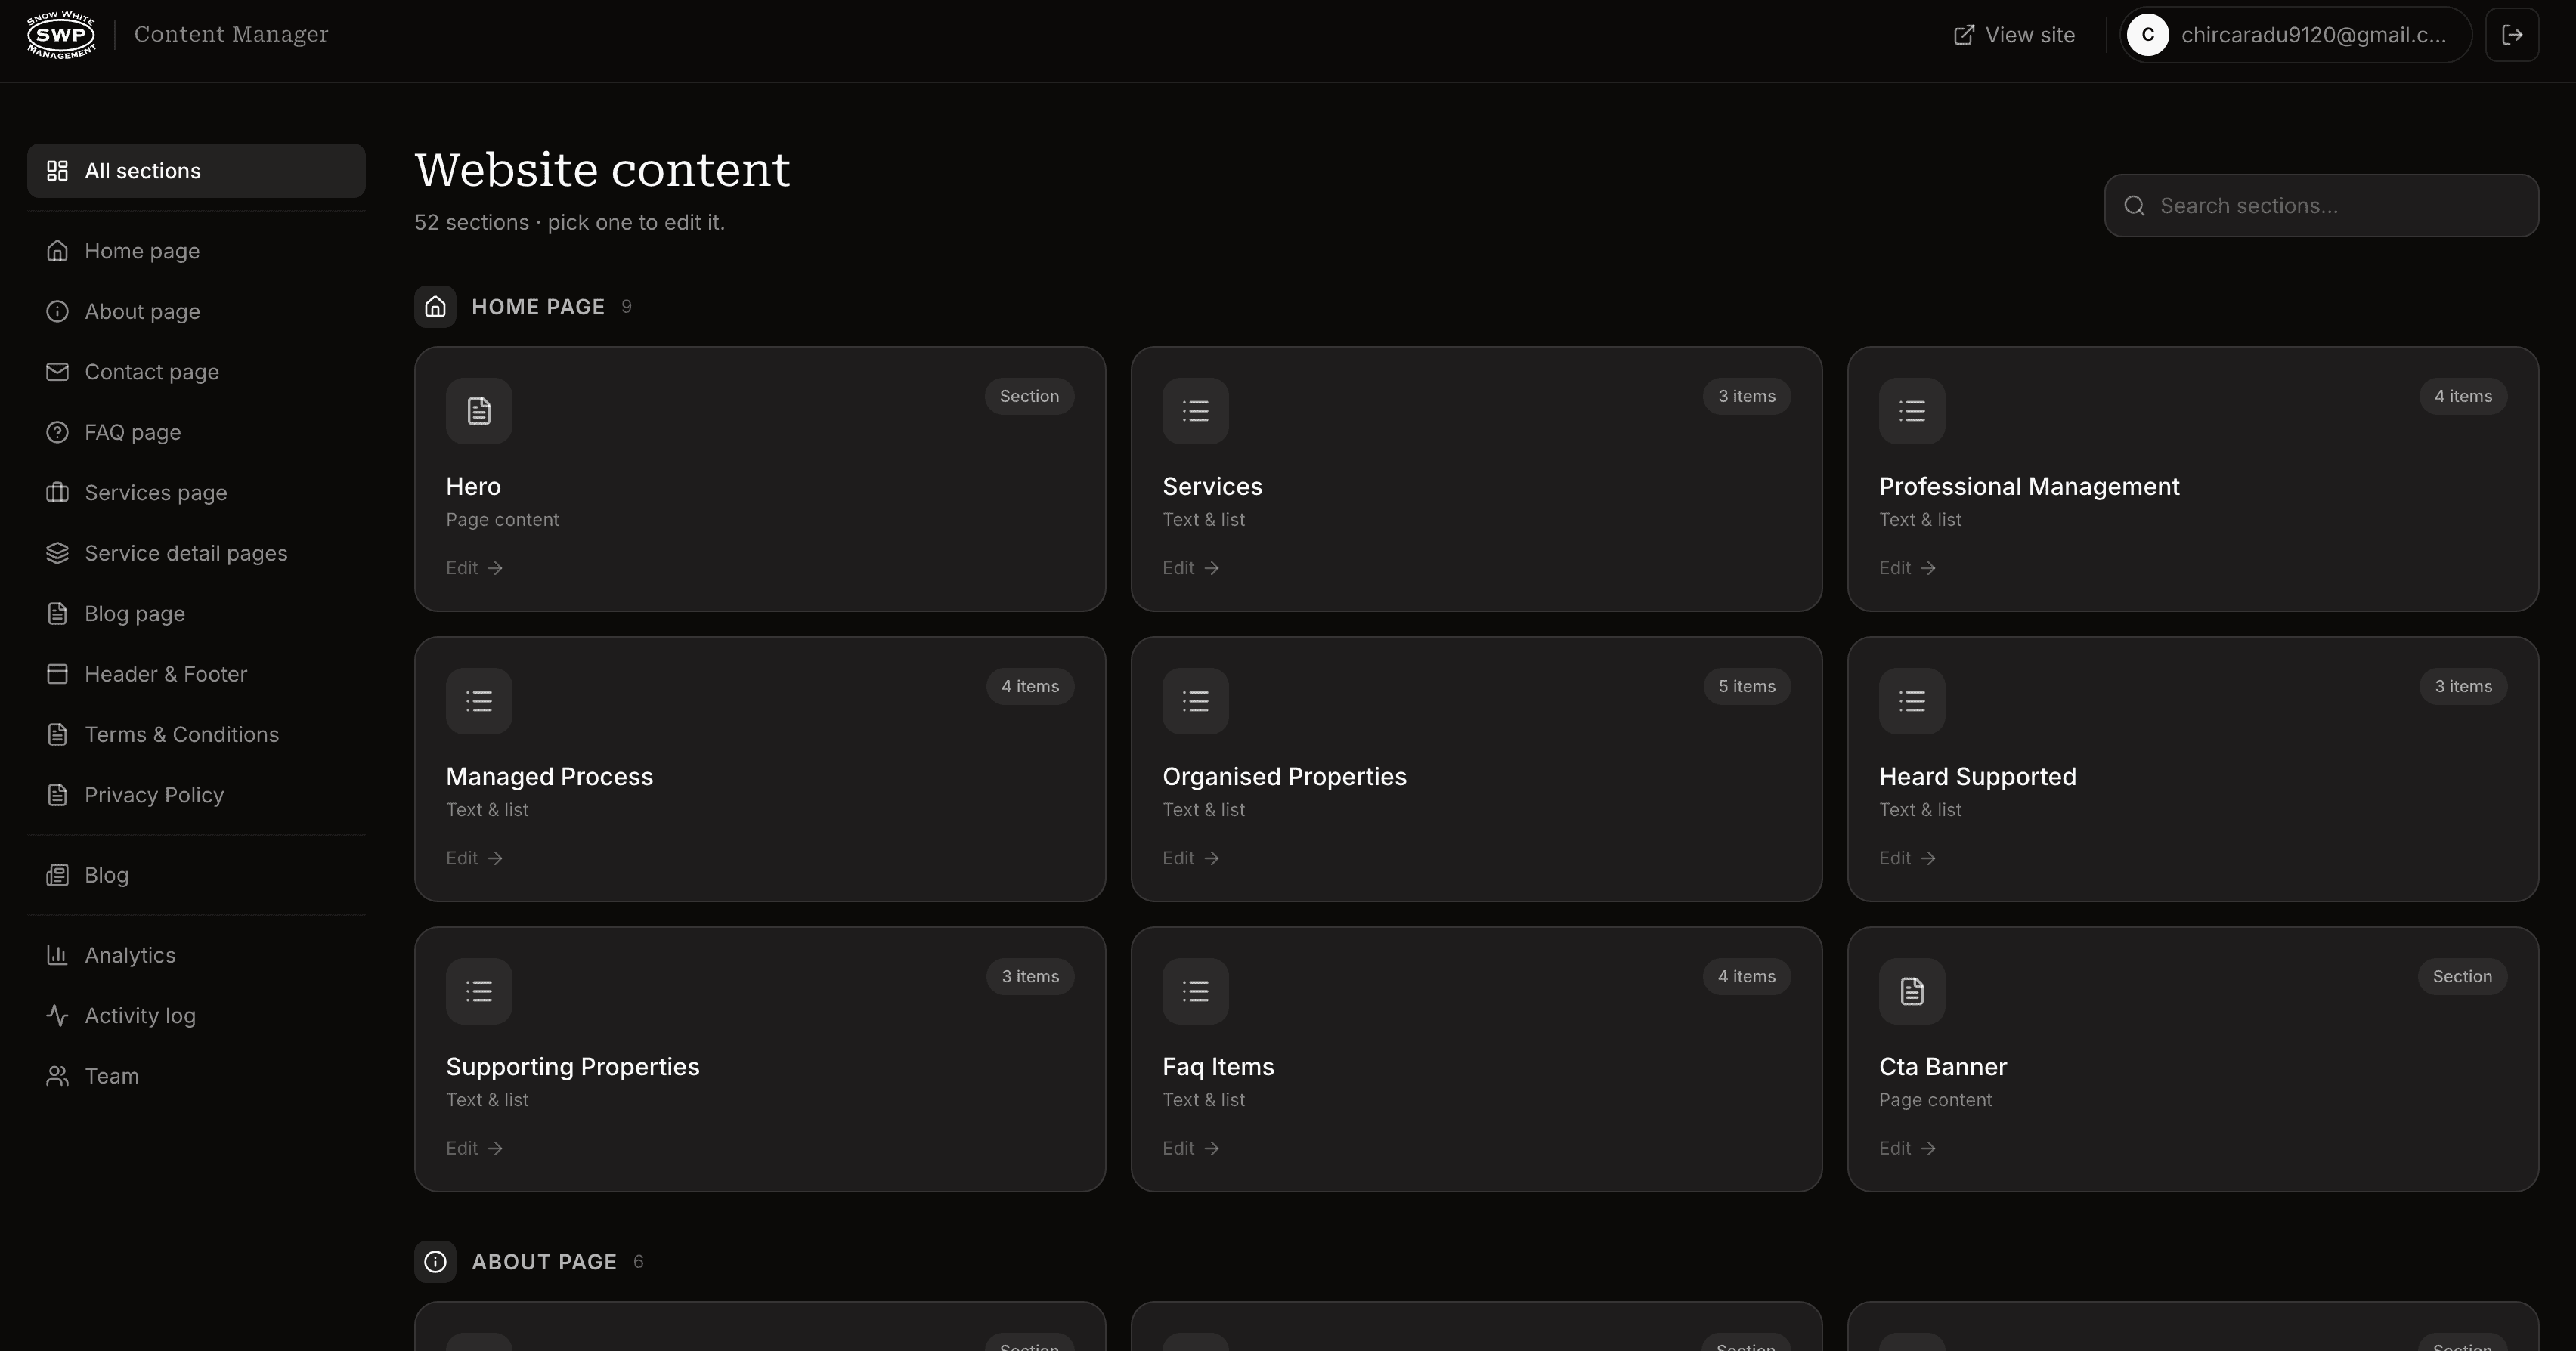Screen dimensions: 2576x1351
Task: Click the question mark icon for FAQ page
Action: 57,432
